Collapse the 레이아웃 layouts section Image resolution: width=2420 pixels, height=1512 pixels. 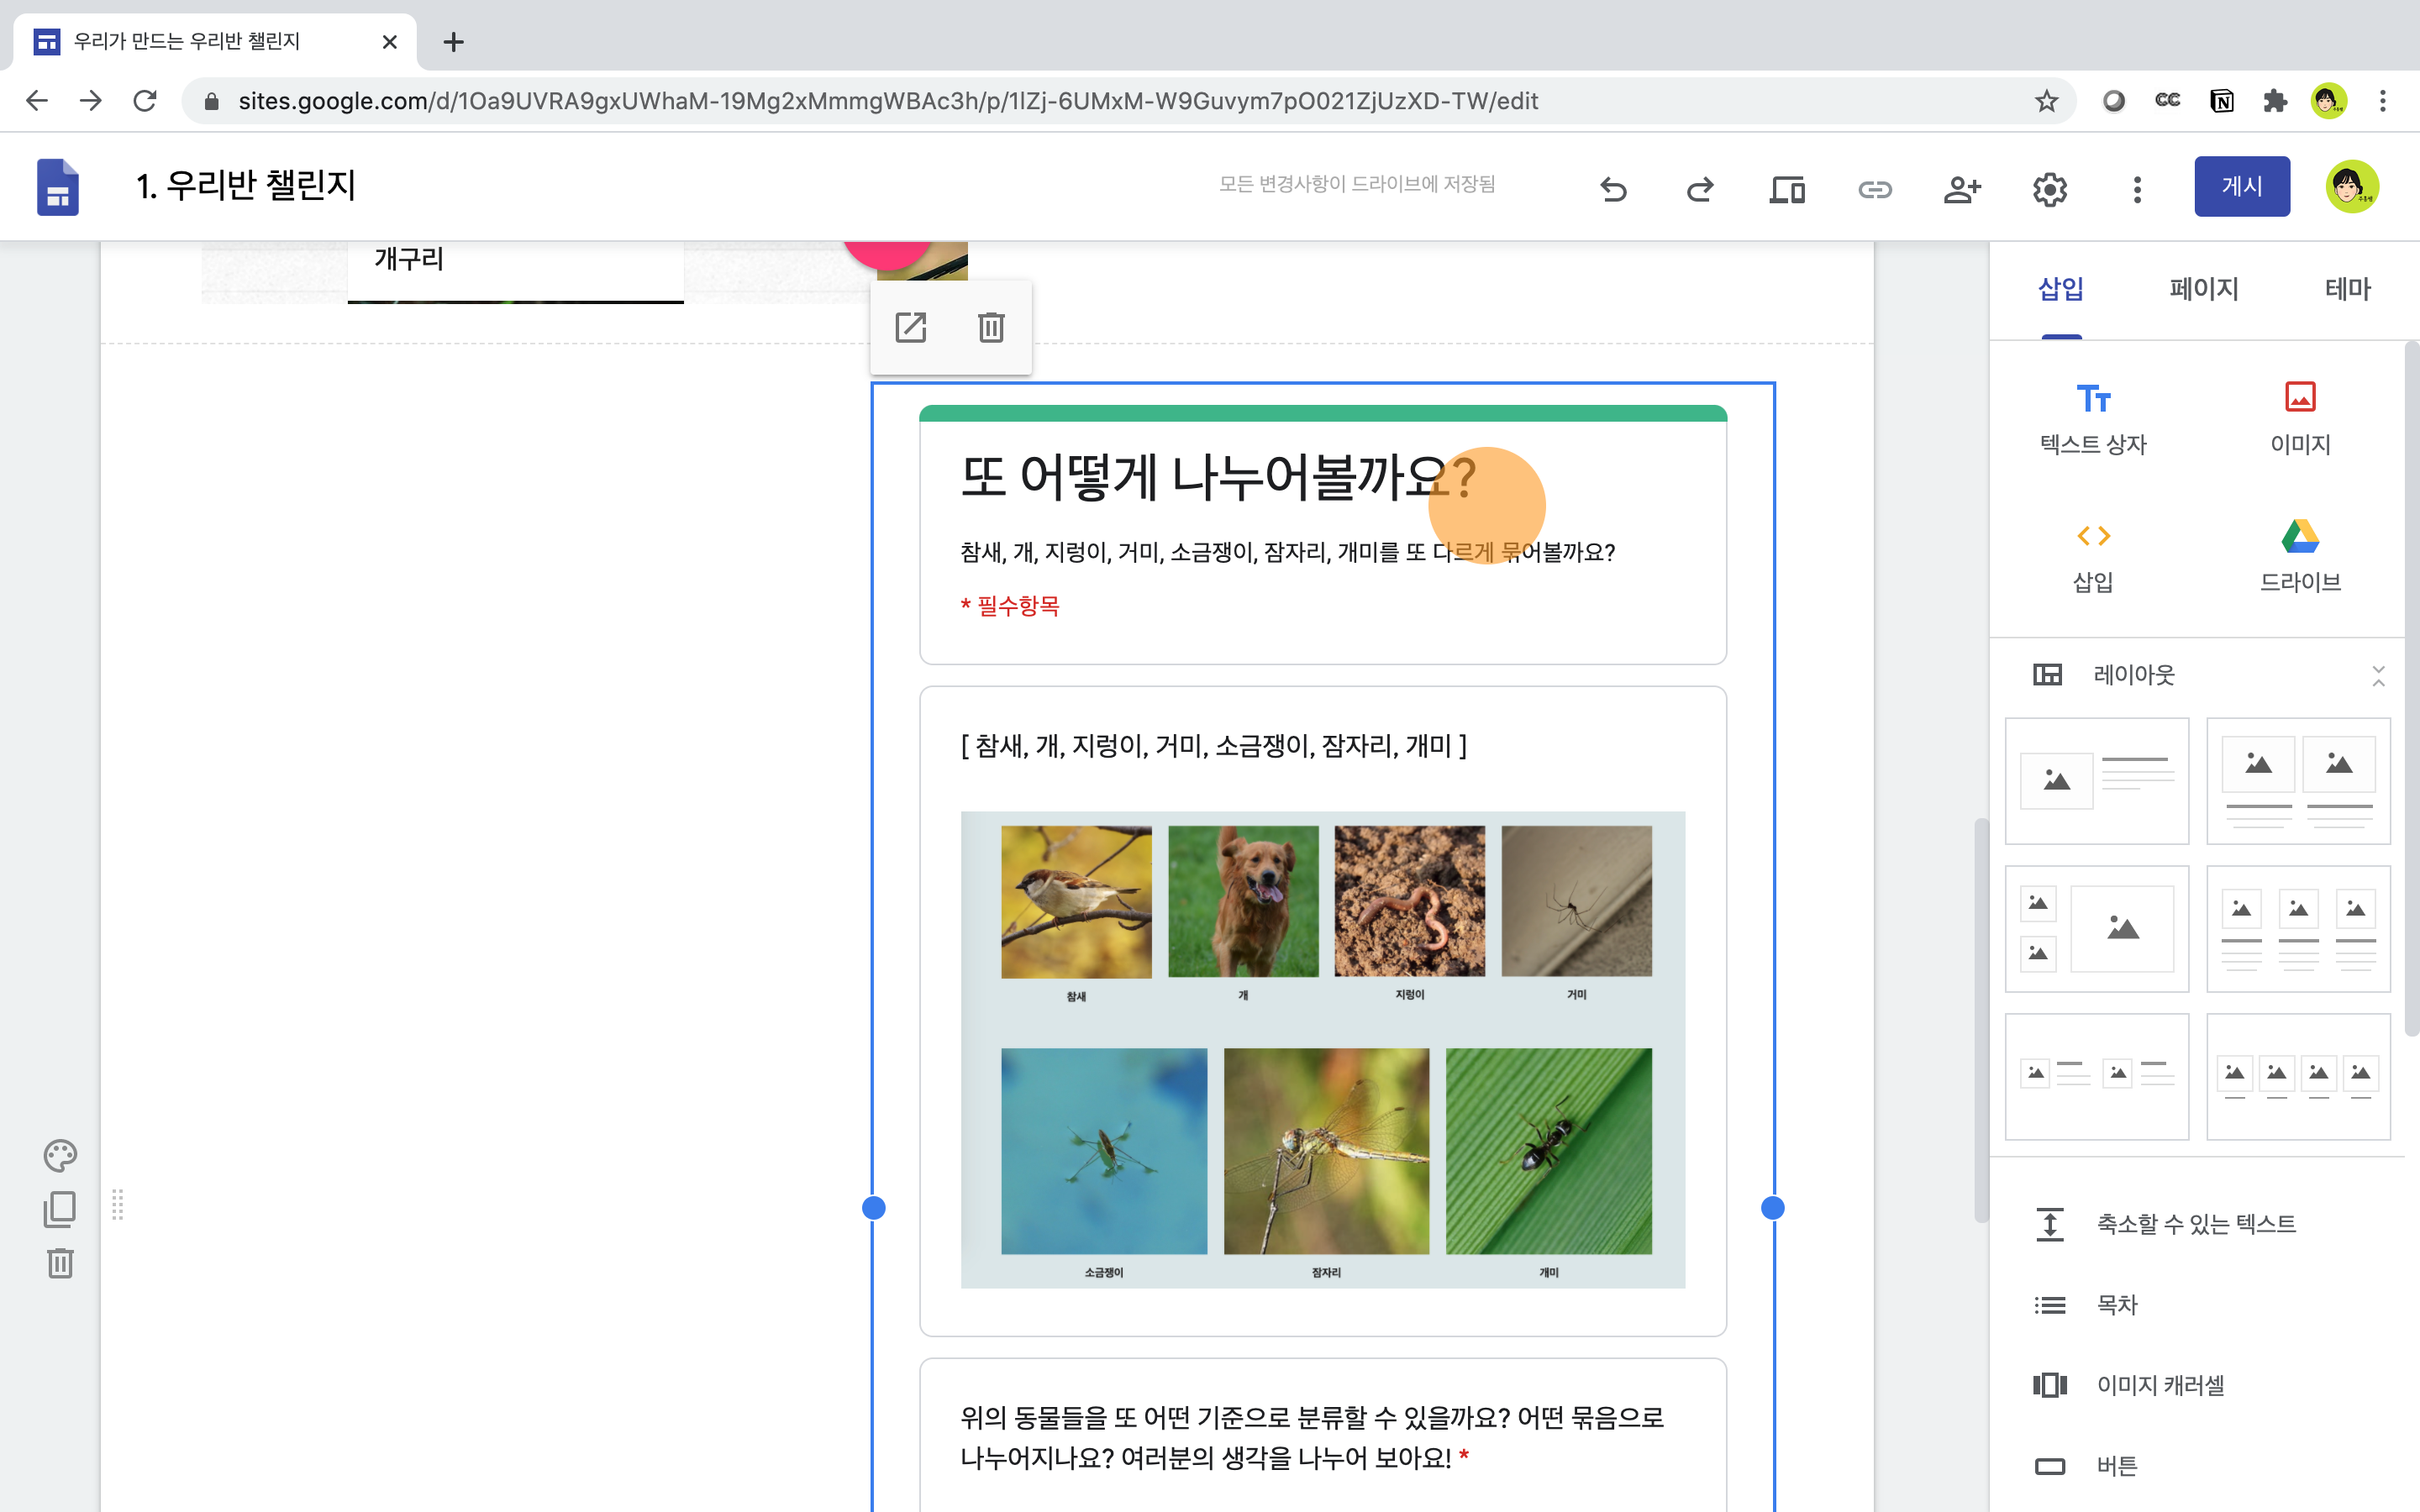2378,676
